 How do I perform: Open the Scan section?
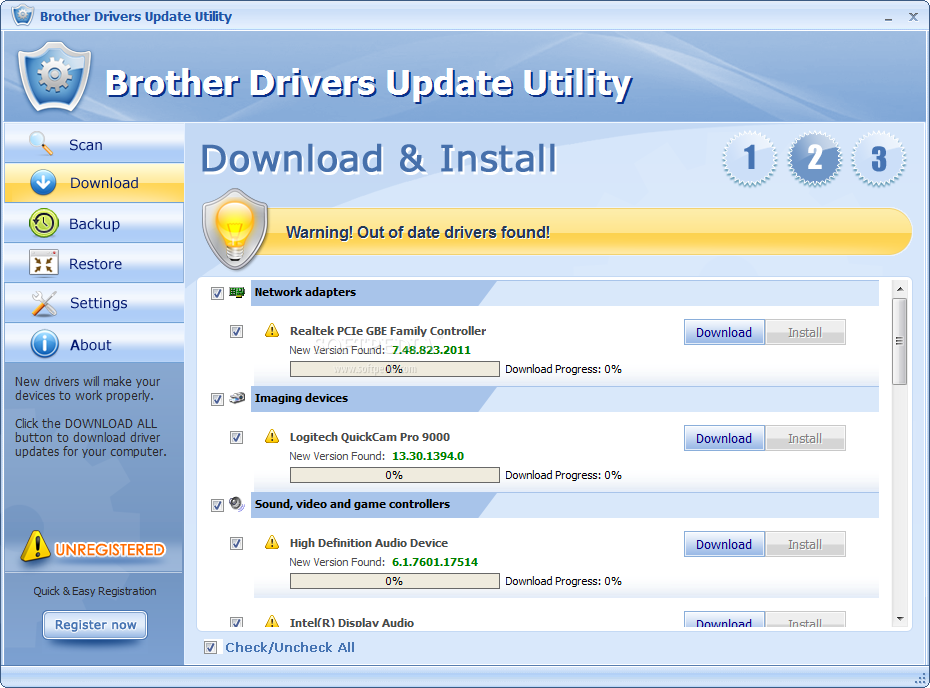coord(94,144)
